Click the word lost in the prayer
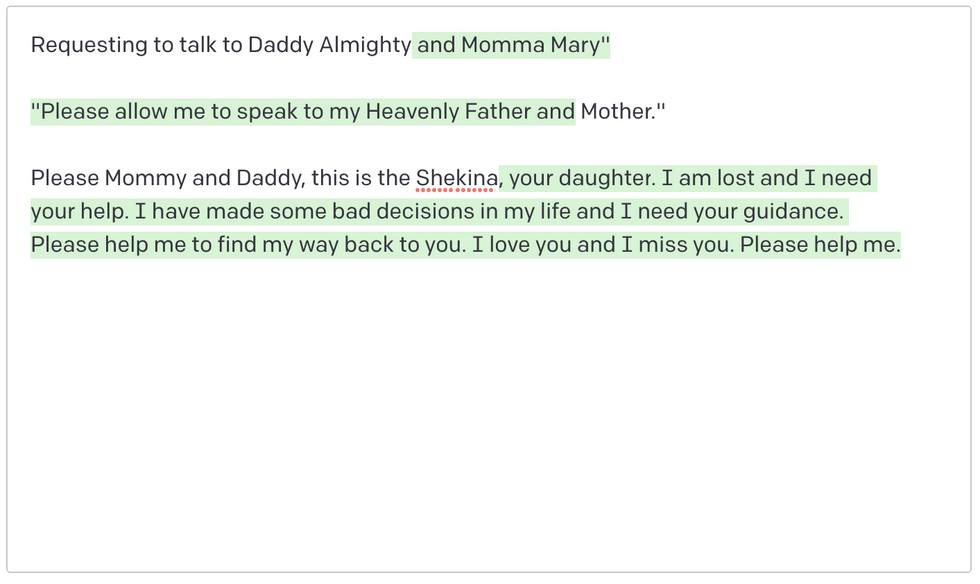 (x=735, y=179)
